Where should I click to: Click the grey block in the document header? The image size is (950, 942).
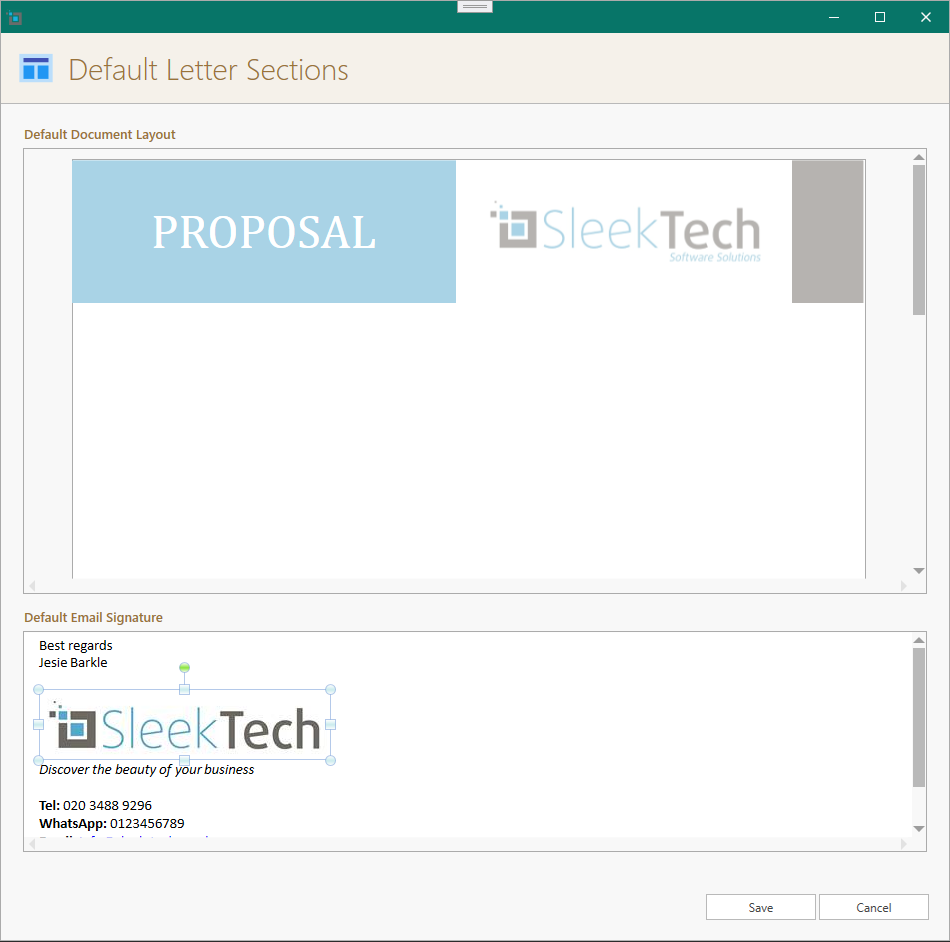(x=828, y=231)
